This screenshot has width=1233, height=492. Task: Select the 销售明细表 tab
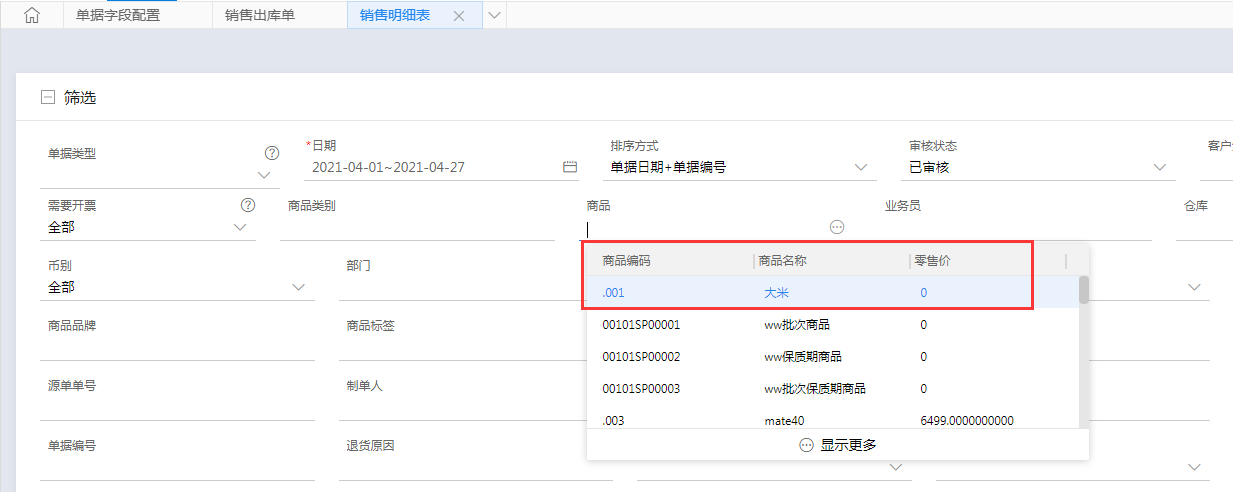[395, 15]
